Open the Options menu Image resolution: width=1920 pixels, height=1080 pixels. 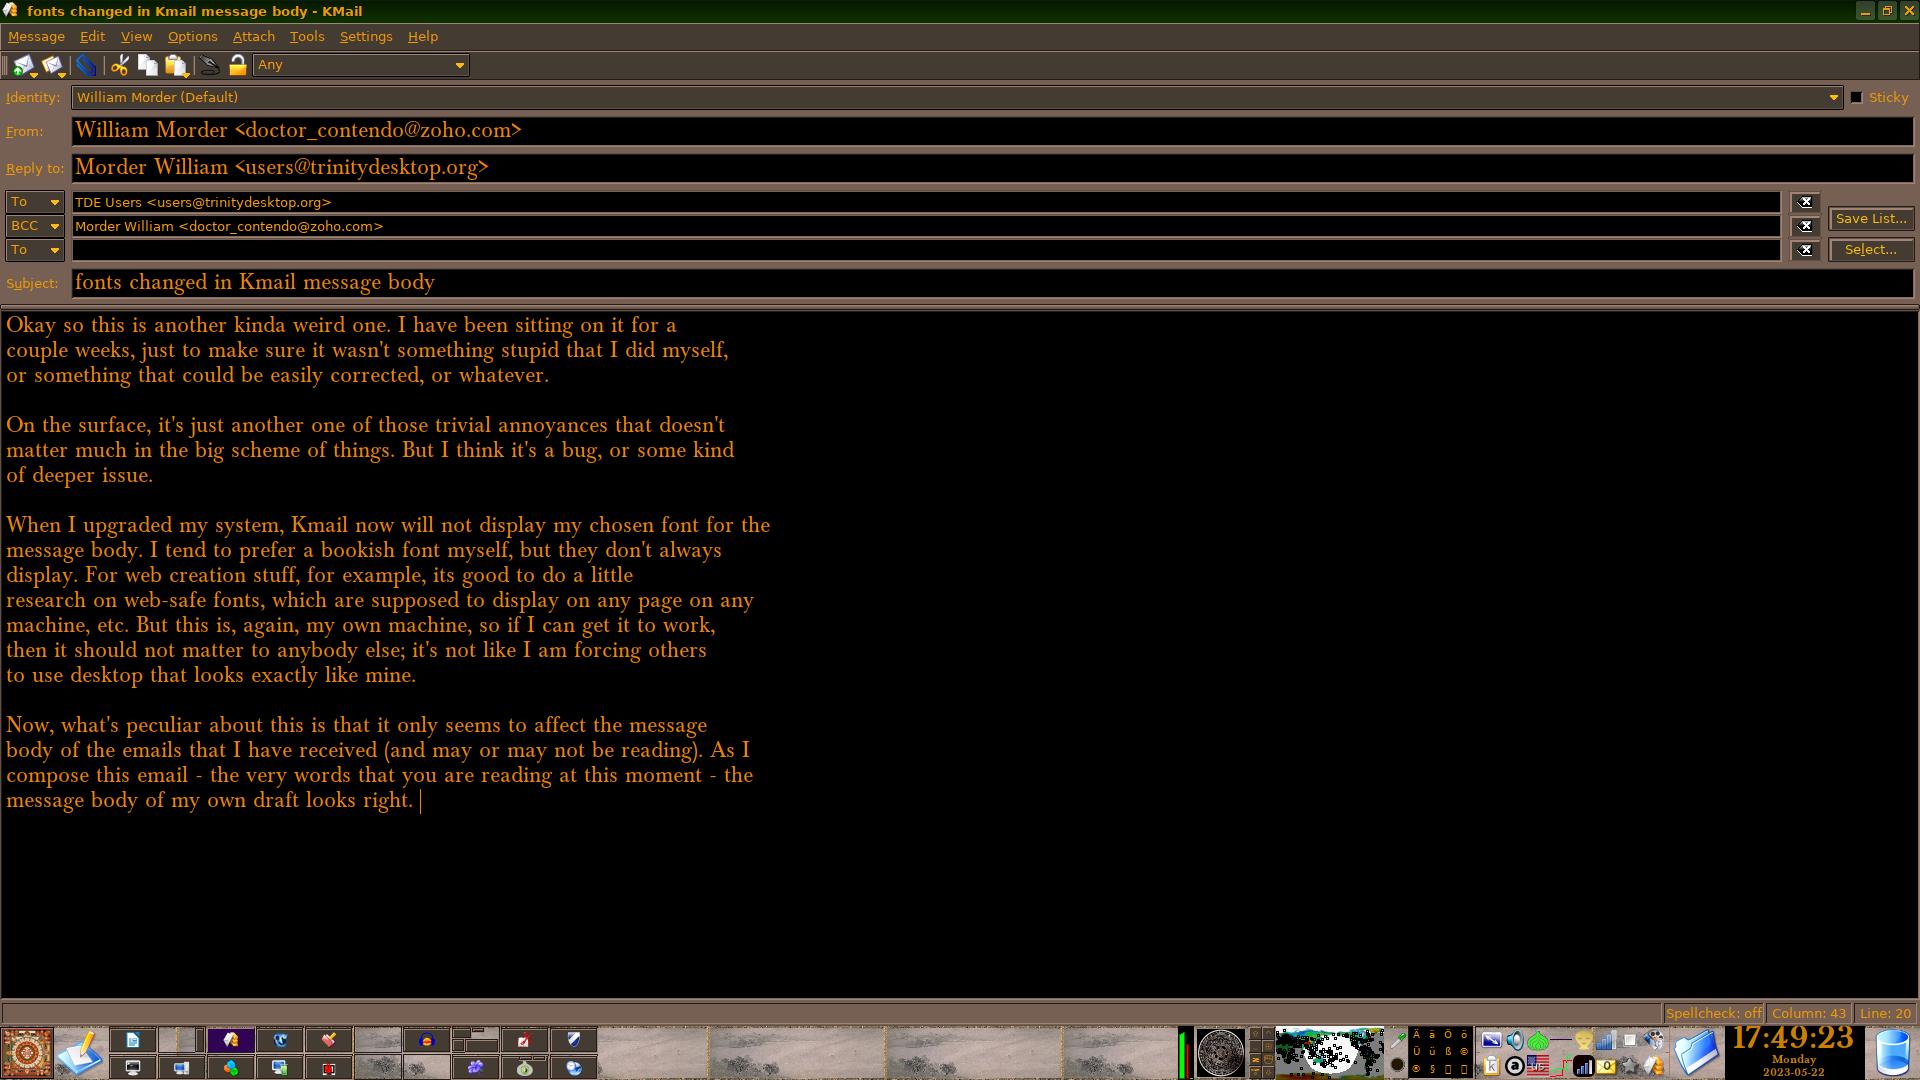click(192, 36)
